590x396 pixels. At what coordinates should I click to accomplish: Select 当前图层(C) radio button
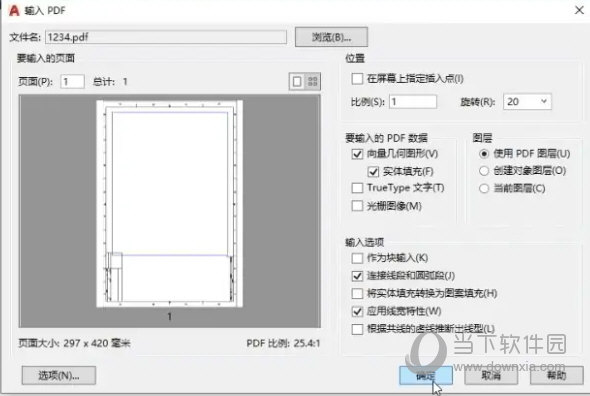pos(484,188)
